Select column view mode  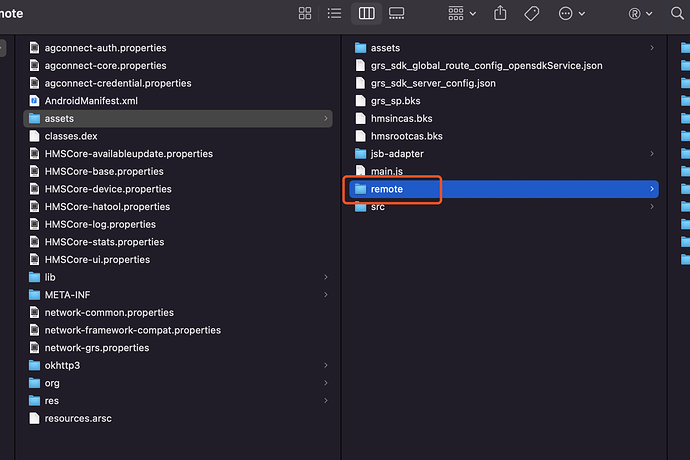[x=366, y=14]
